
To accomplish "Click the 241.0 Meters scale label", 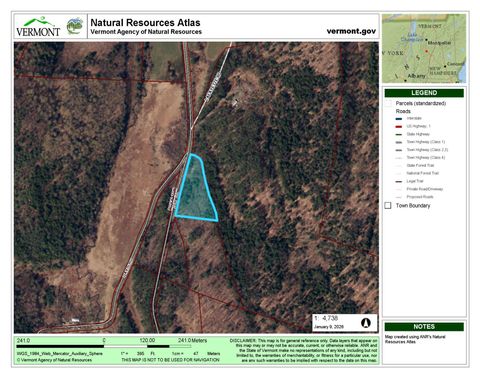I will [193, 340].
